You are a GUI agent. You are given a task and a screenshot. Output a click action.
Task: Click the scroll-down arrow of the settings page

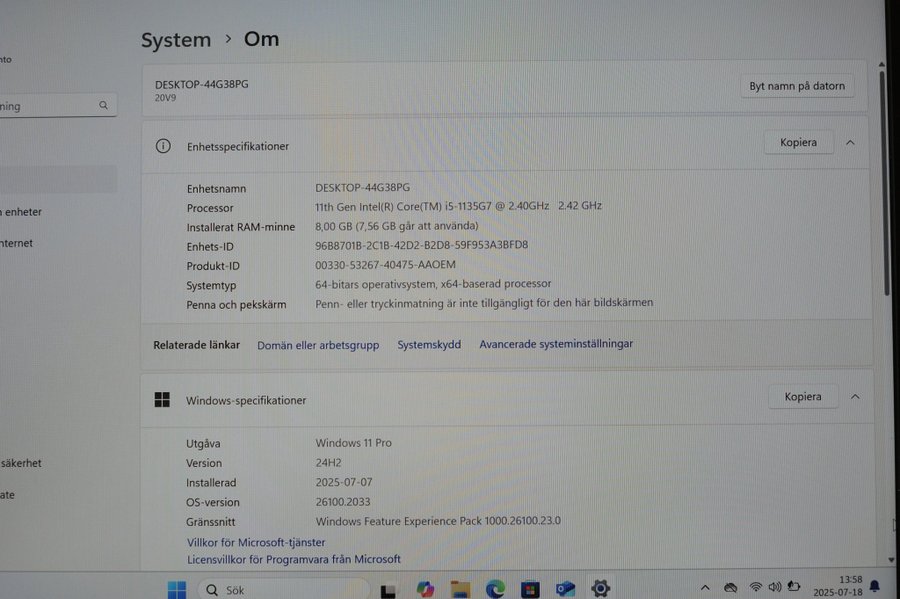[x=891, y=559]
